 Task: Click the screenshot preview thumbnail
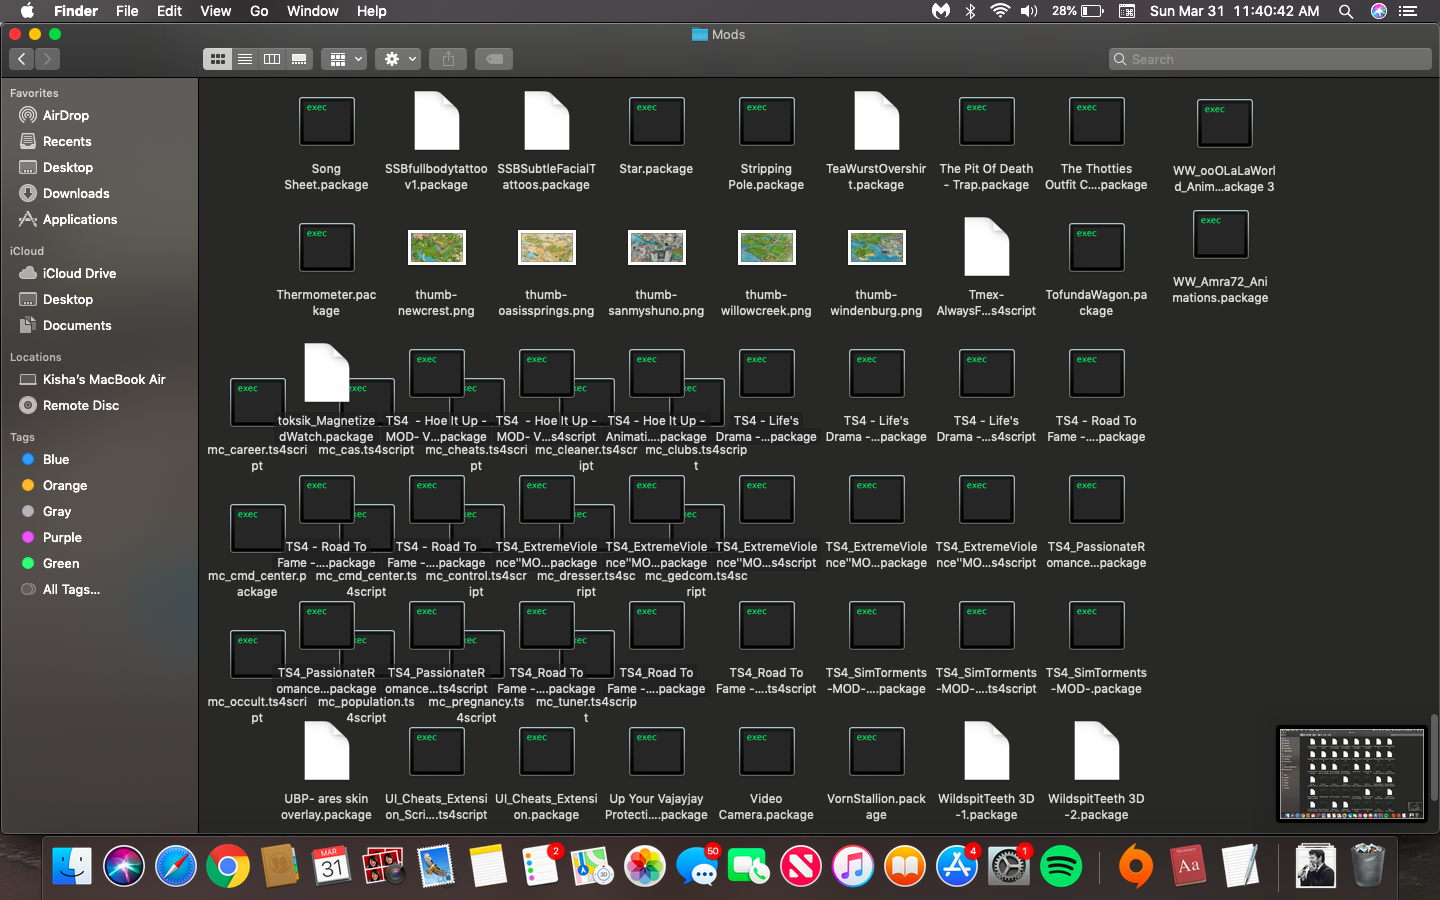pyautogui.click(x=1352, y=774)
